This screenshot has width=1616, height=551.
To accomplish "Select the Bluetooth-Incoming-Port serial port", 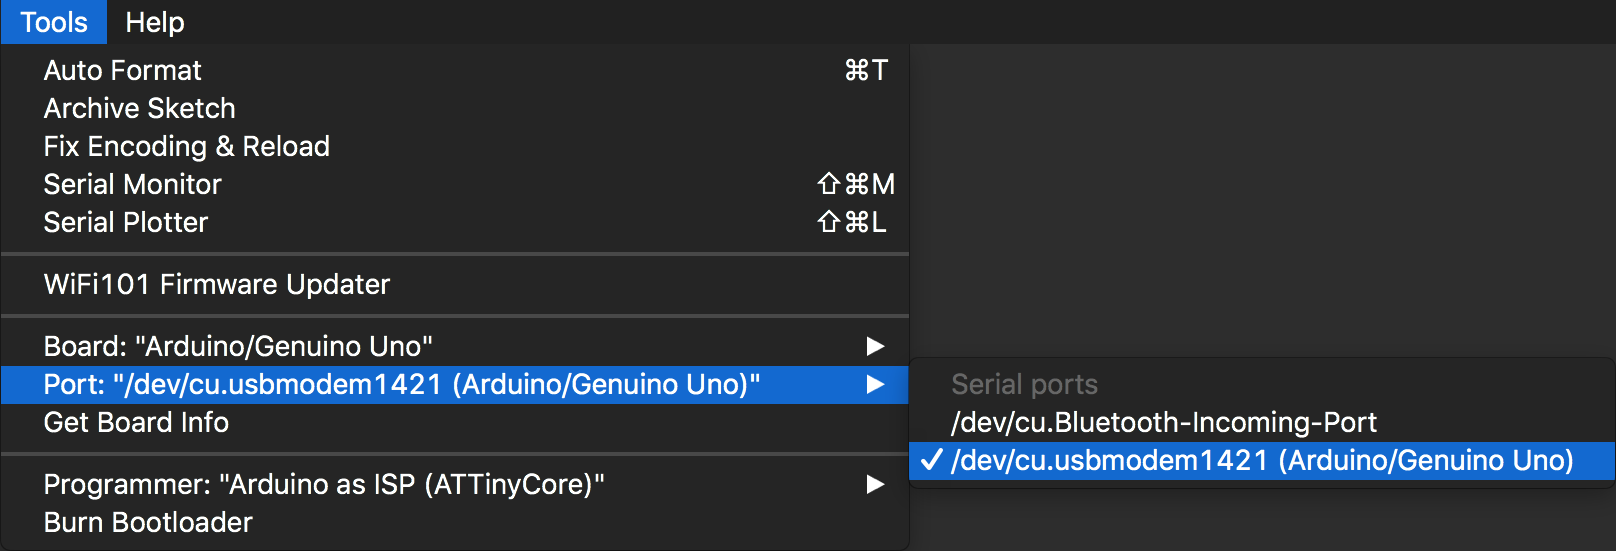I will click(1164, 422).
